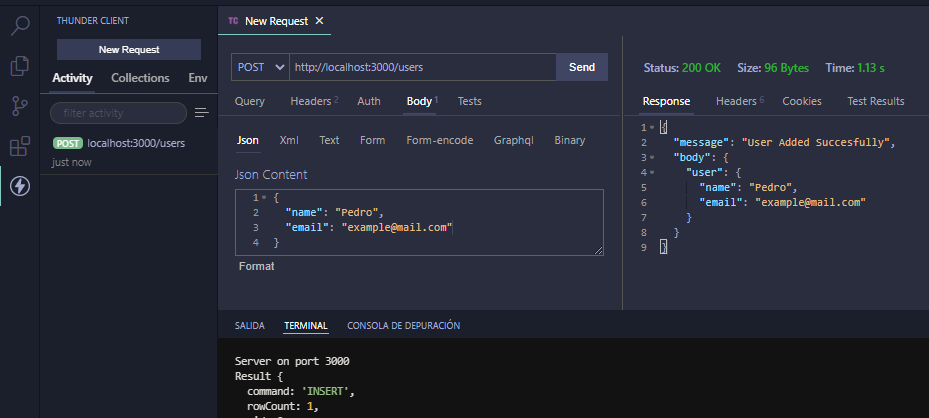Viewport: 929px width, 418px height.
Task: Click the "just now" activity timestamp
Action: (x=72, y=162)
